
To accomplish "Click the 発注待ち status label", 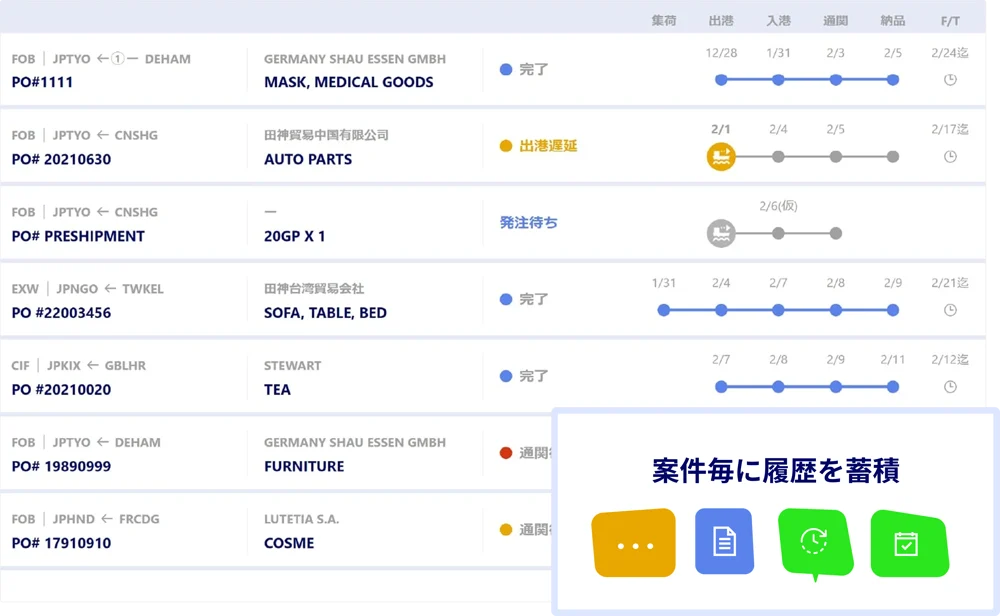I will click(528, 223).
